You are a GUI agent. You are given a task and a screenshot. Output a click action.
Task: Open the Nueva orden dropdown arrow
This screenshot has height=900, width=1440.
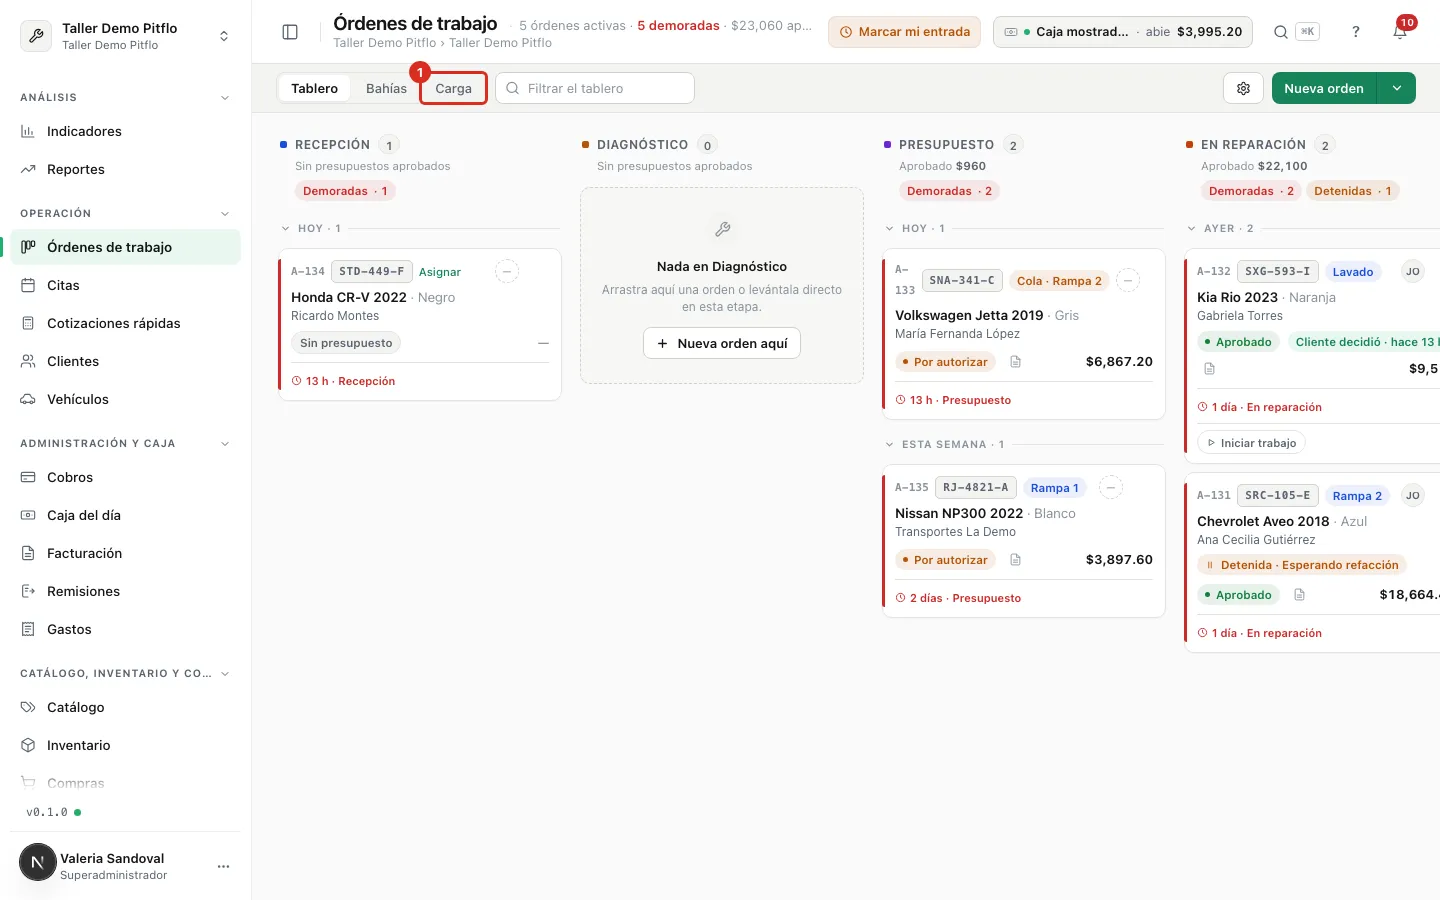click(1397, 88)
